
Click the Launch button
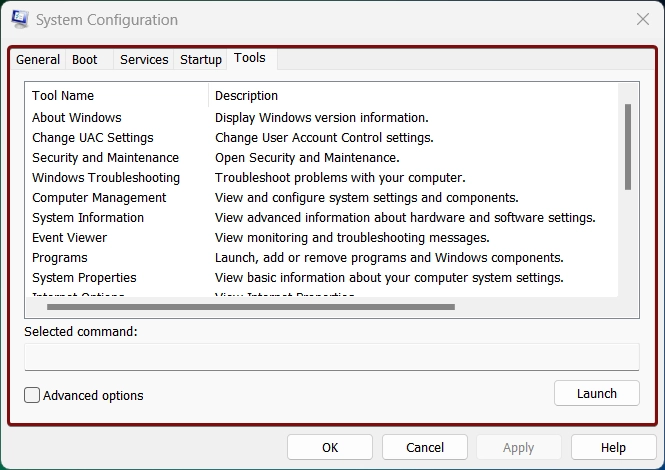tap(597, 393)
